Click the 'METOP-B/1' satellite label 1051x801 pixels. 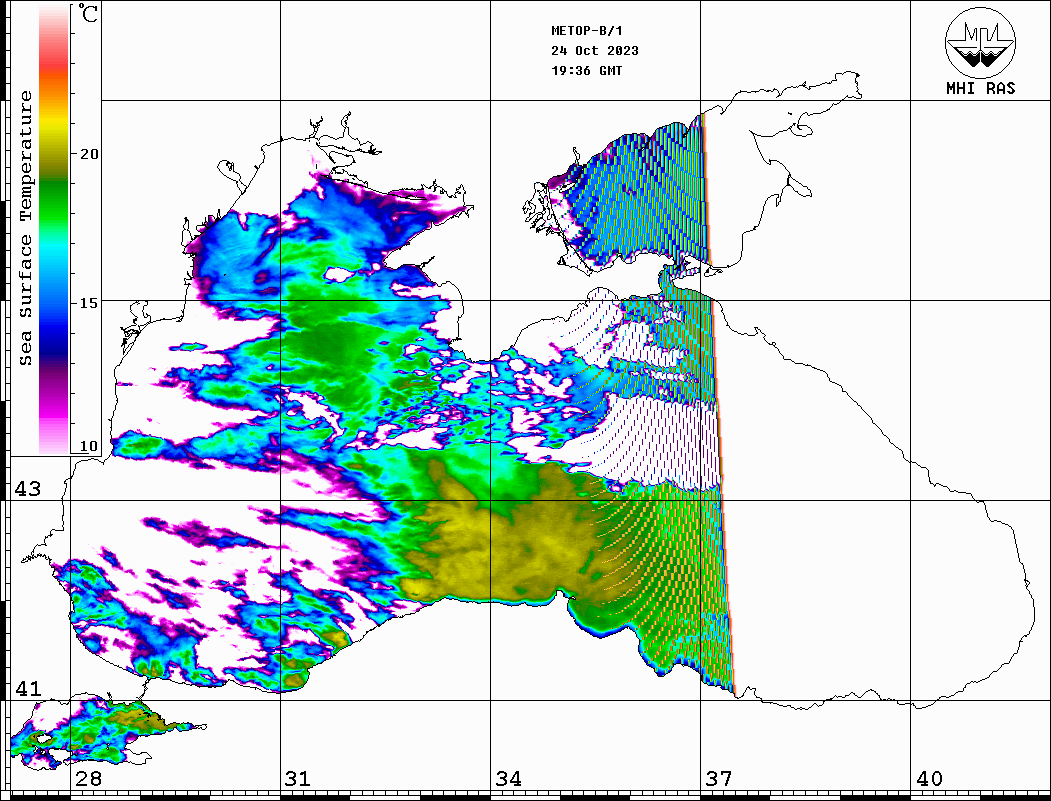click(587, 31)
